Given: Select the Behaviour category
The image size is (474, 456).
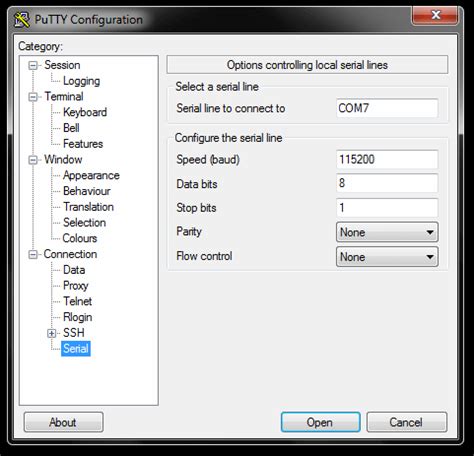Looking at the screenshot, I should tap(87, 191).
